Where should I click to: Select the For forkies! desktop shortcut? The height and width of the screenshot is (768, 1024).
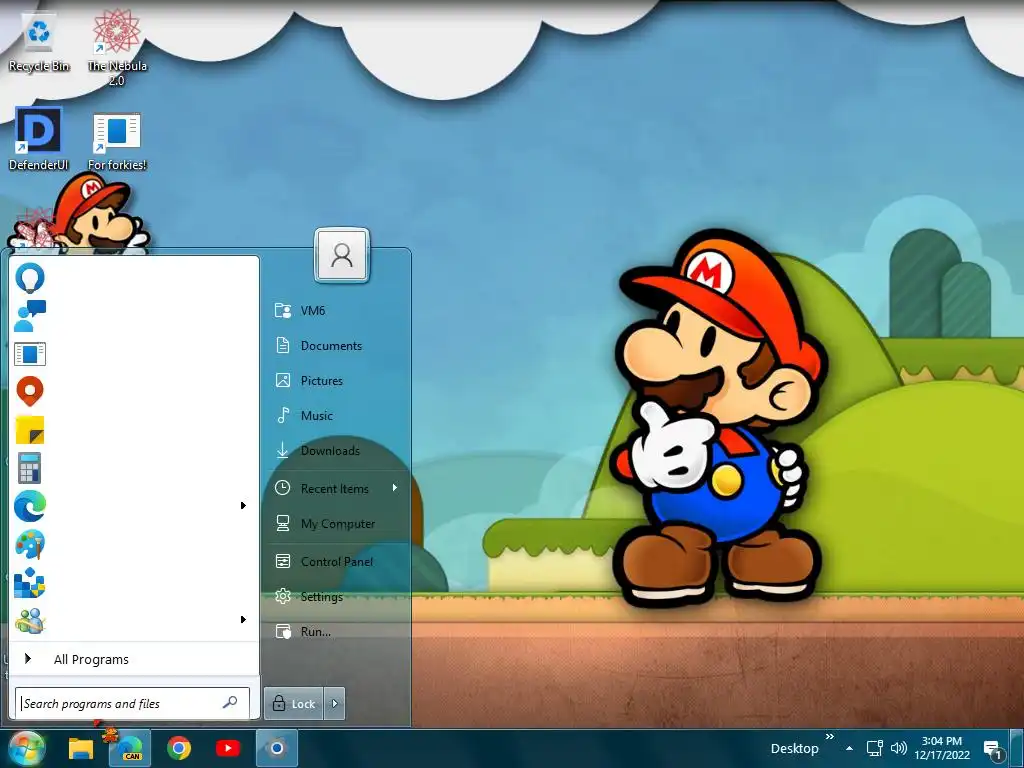(x=117, y=142)
